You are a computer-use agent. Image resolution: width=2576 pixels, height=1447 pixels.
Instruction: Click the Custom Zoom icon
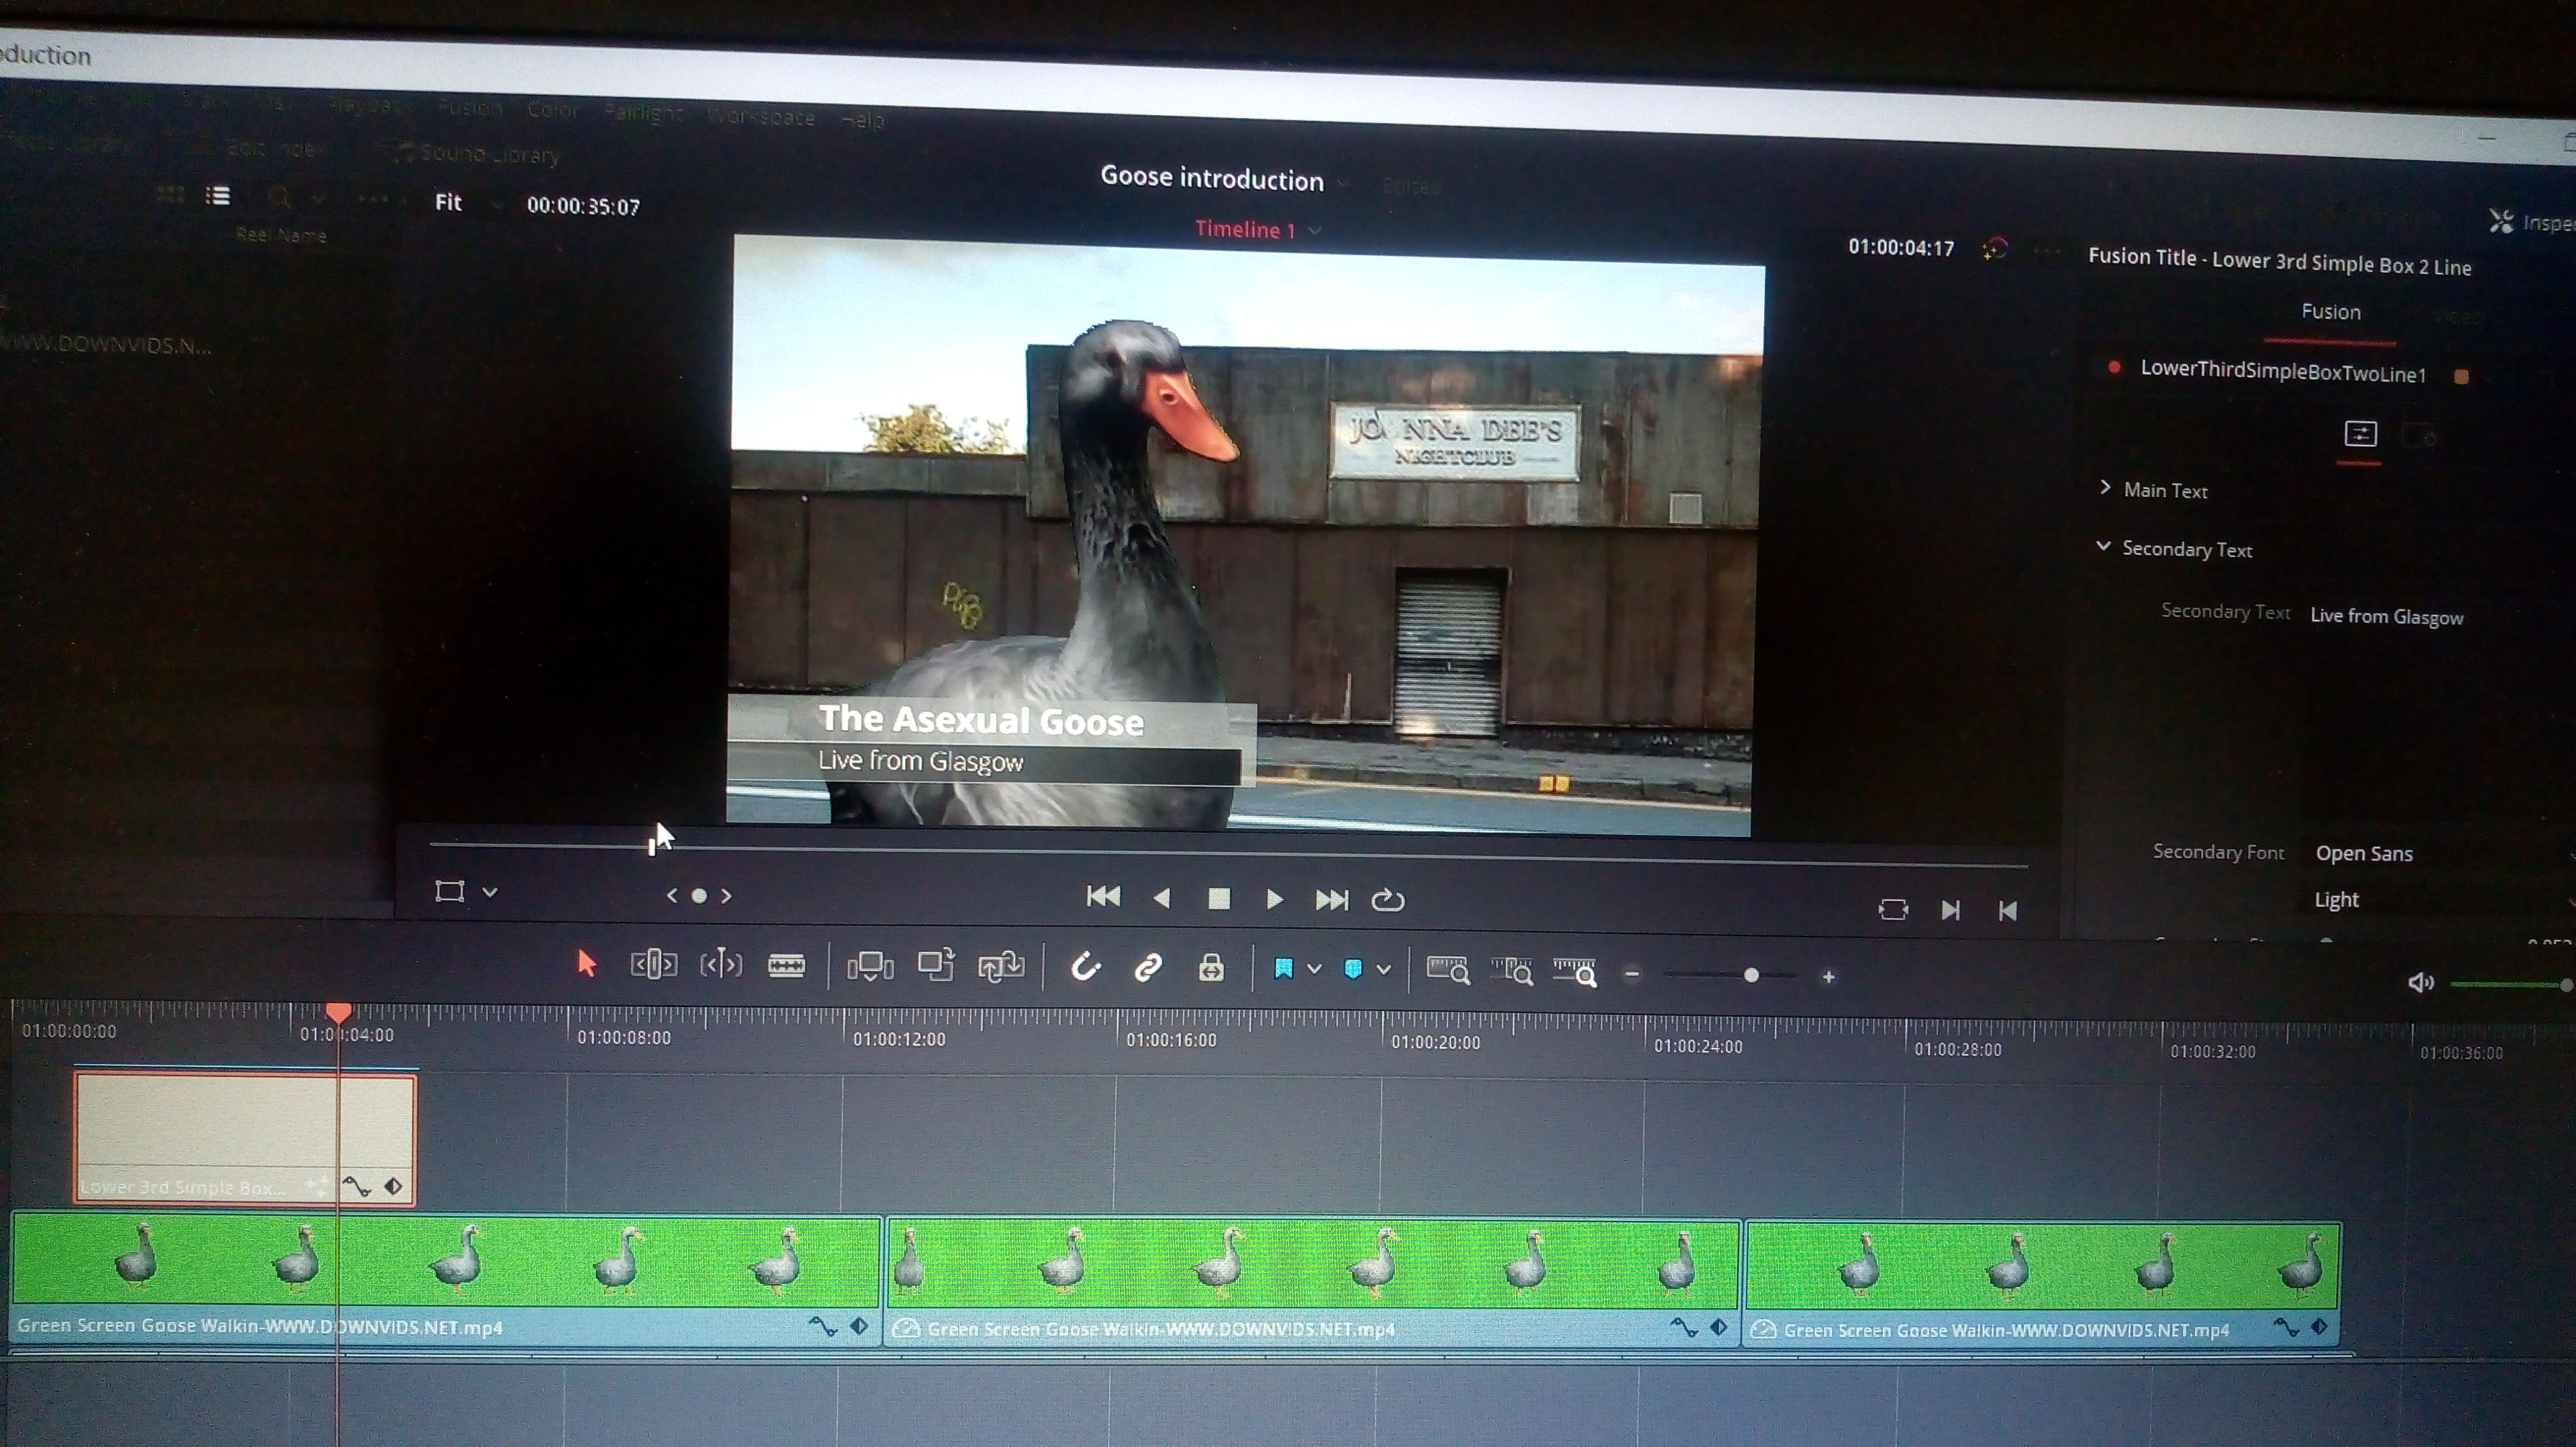click(x=1575, y=972)
